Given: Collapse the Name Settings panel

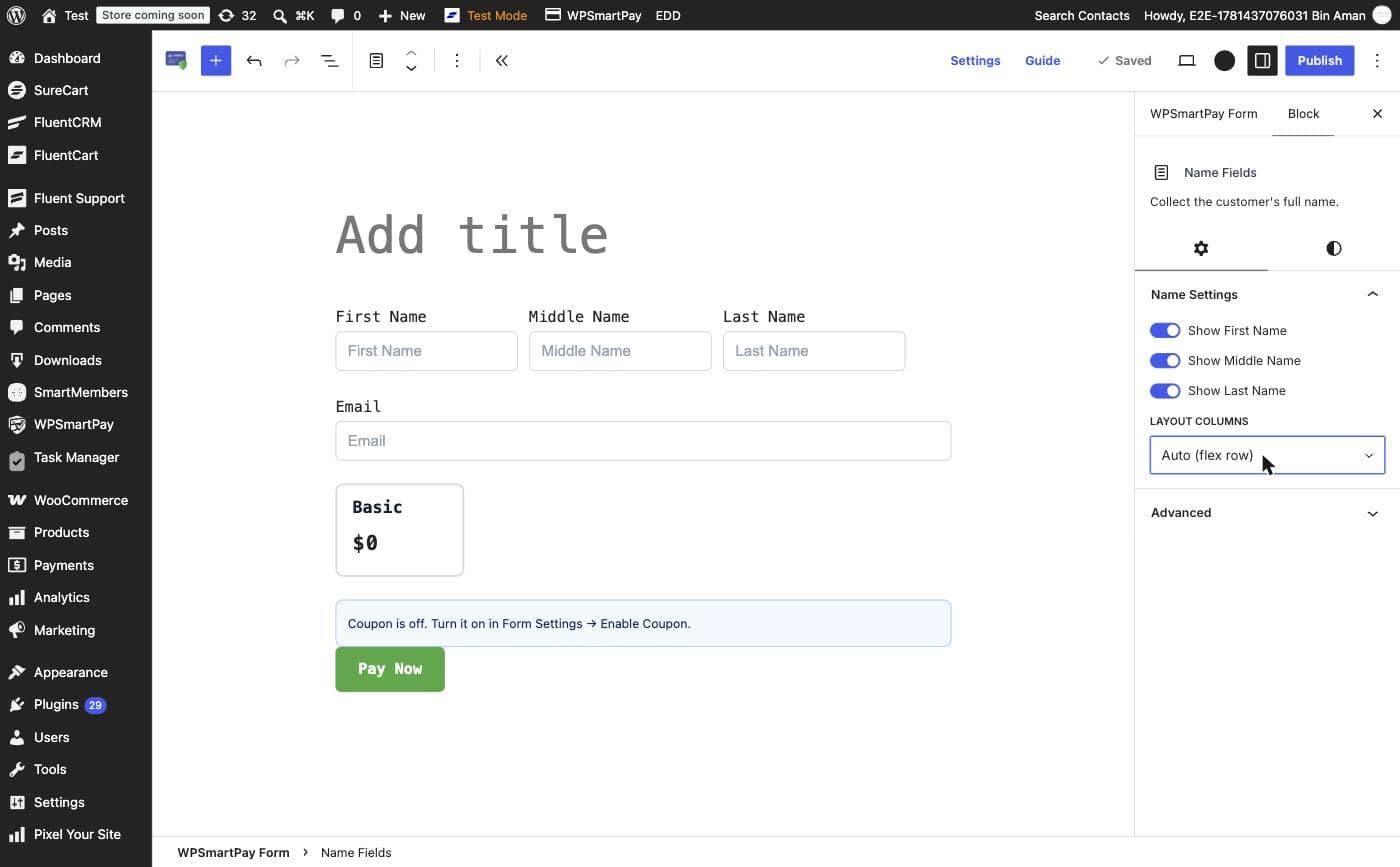Looking at the screenshot, I should [x=1266, y=294].
